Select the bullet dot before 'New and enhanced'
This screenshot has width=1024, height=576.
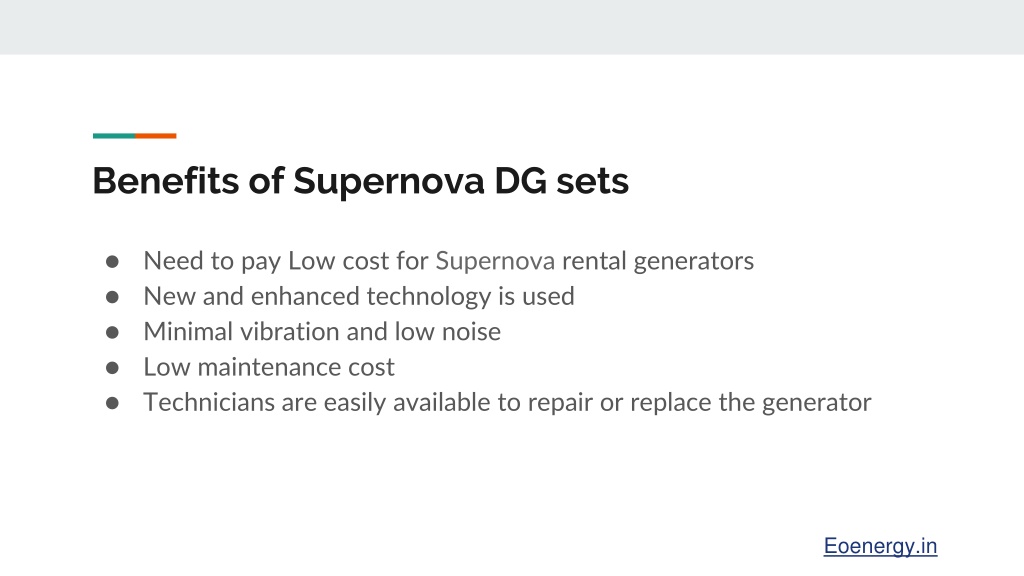112,297
